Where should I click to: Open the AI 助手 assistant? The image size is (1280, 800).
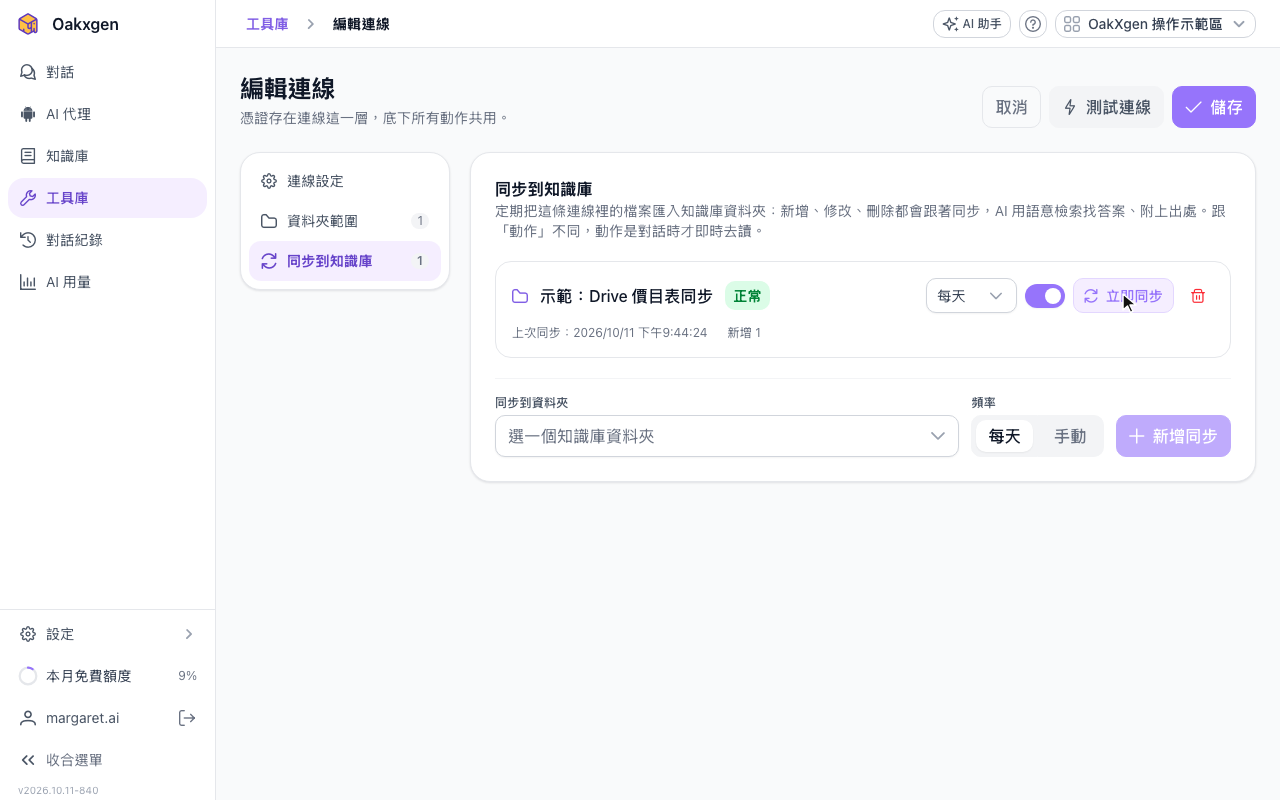972,24
